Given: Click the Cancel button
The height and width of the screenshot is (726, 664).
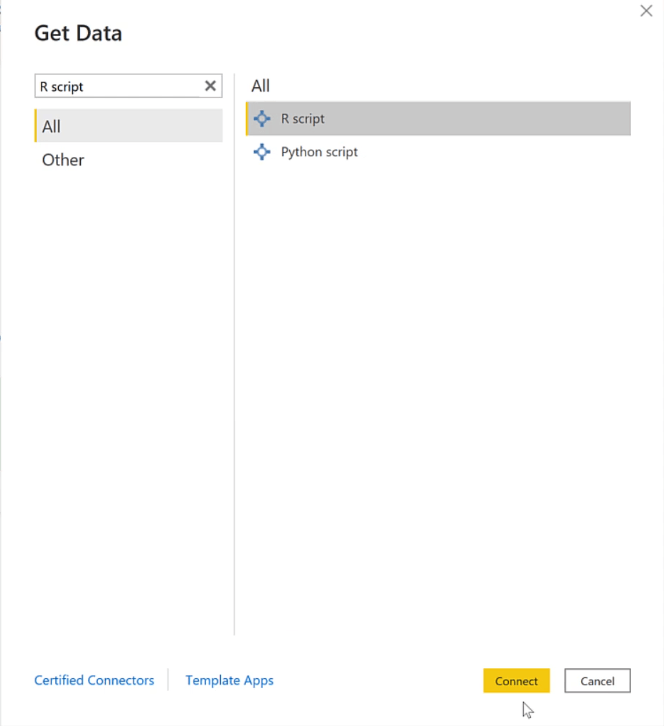Looking at the screenshot, I should (x=597, y=681).
